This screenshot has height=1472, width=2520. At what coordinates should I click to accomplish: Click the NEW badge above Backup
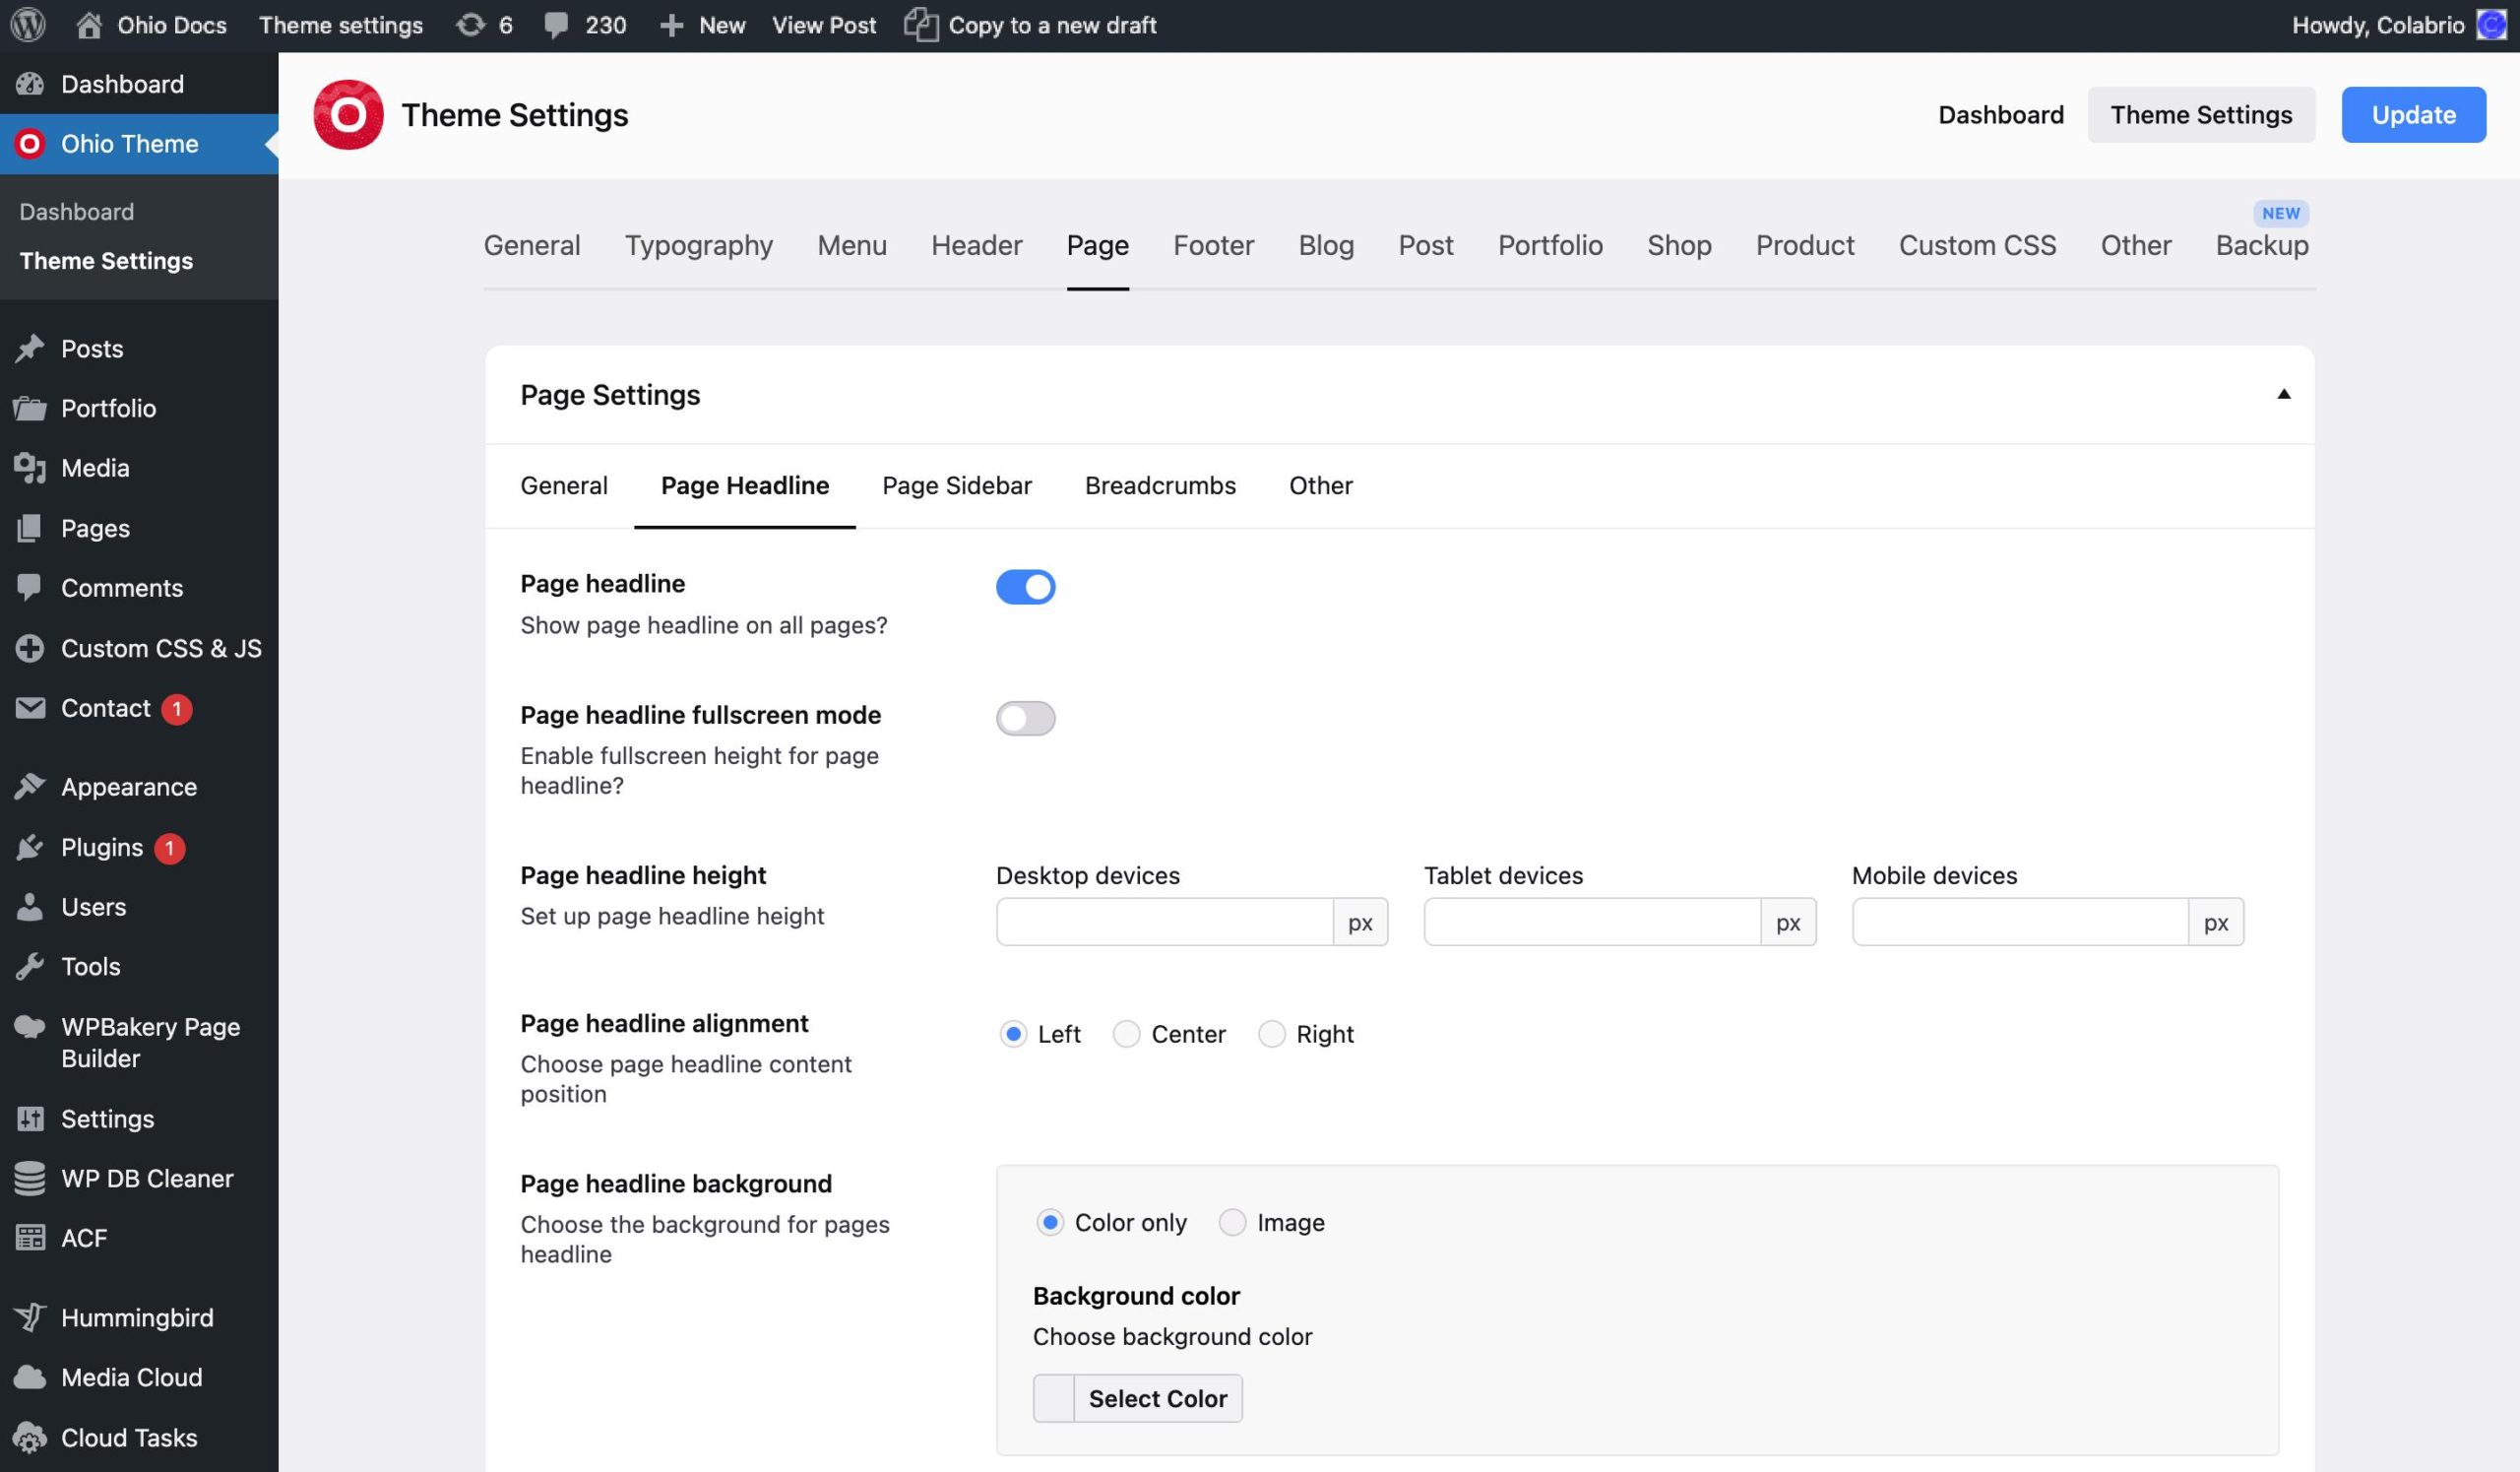click(x=2281, y=213)
